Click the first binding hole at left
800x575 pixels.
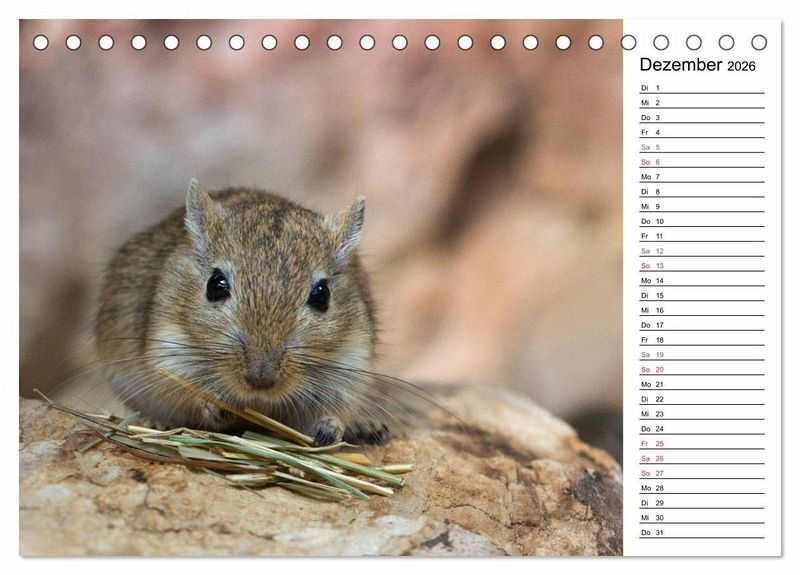tap(41, 42)
